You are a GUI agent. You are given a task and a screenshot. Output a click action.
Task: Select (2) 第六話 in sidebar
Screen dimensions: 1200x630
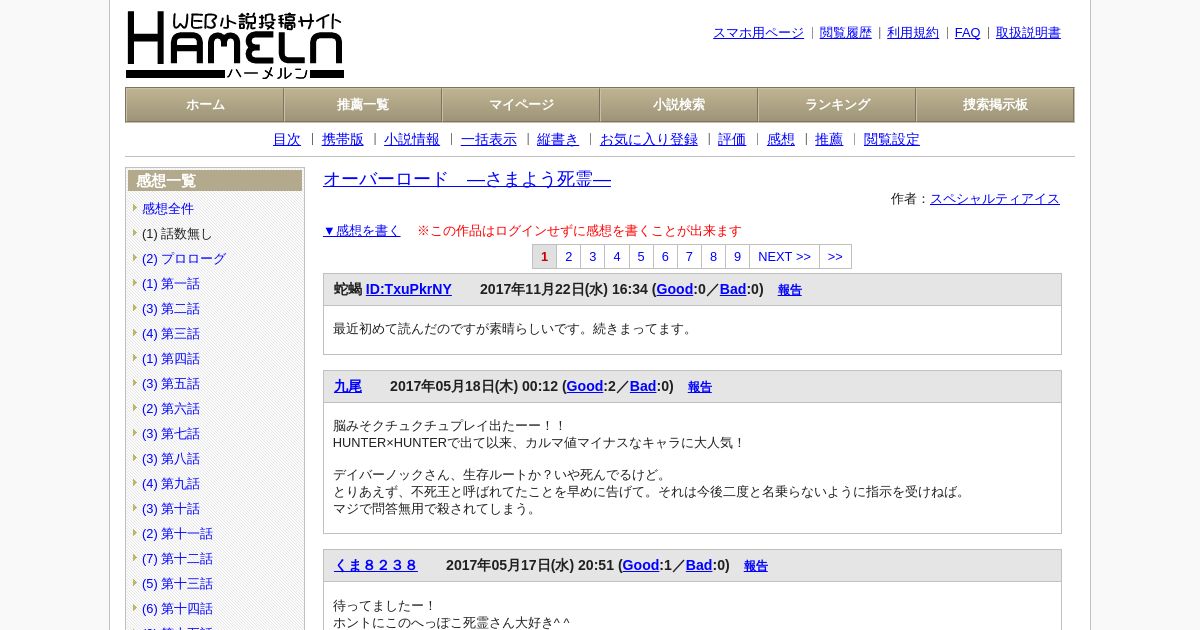(x=171, y=409)
